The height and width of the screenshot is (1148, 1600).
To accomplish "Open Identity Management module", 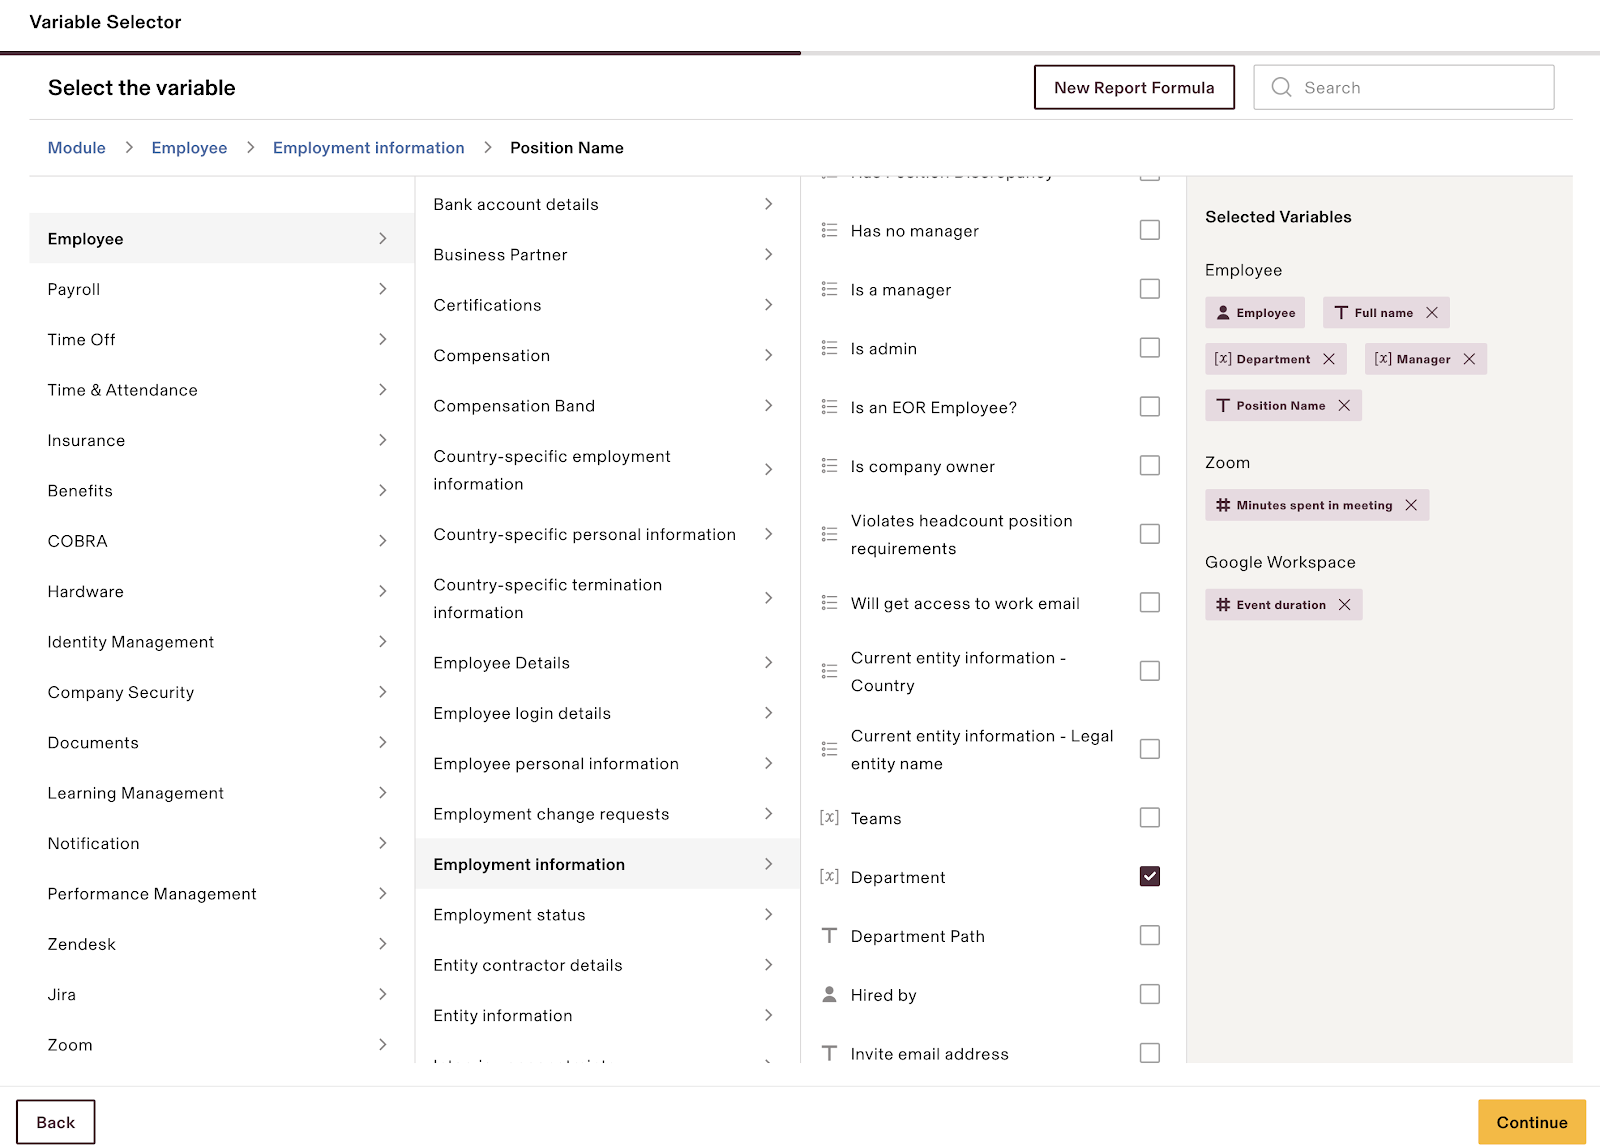I will [222, 641].
